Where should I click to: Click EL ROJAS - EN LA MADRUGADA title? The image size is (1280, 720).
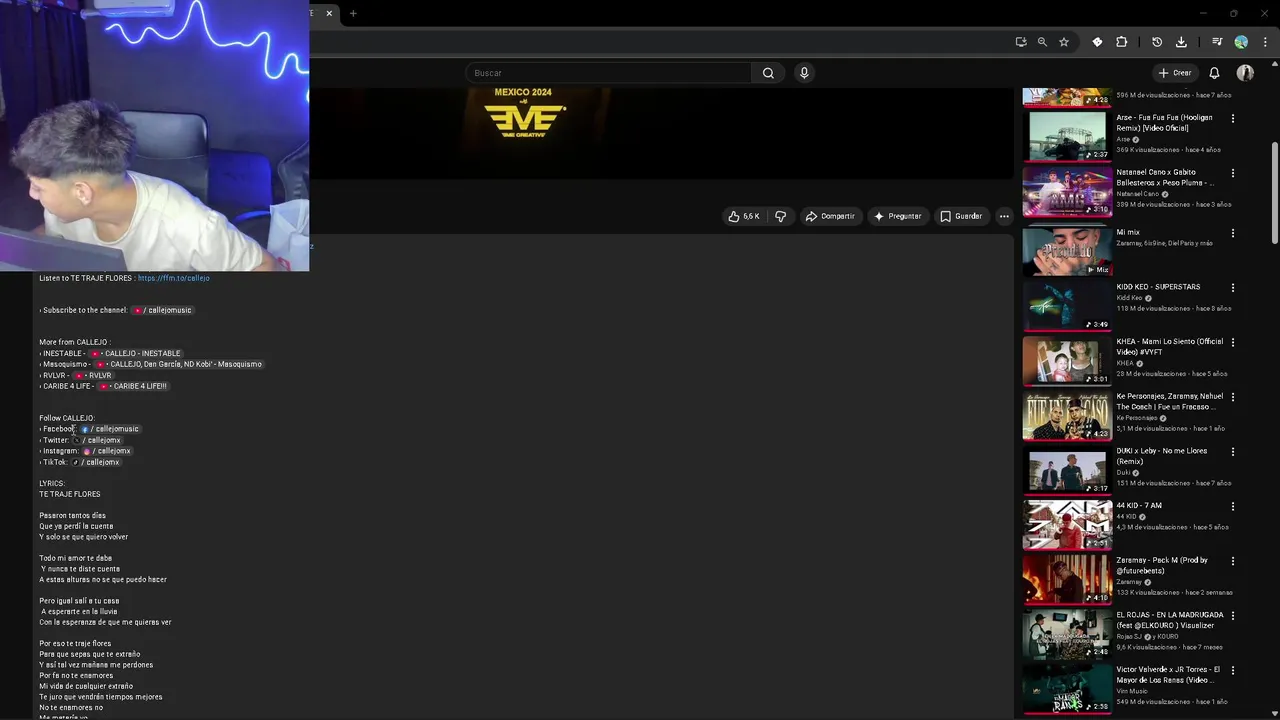click(1169, 620)
